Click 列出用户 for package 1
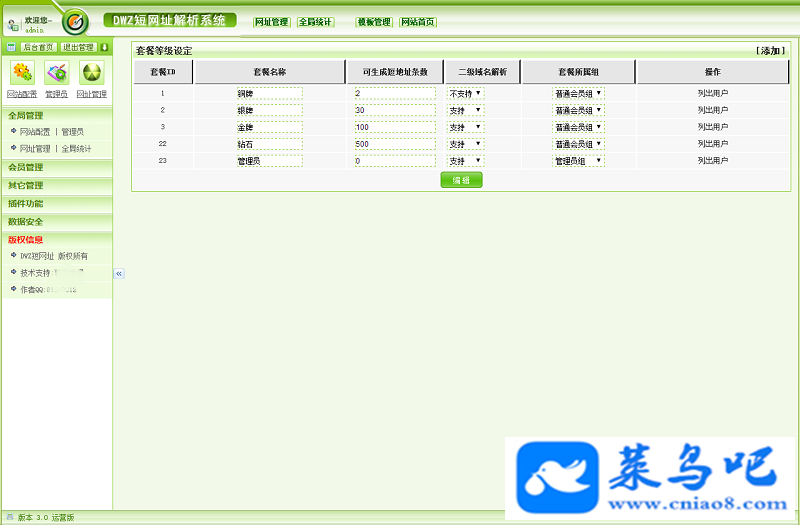The image size is (800, 525). [713, 93]
